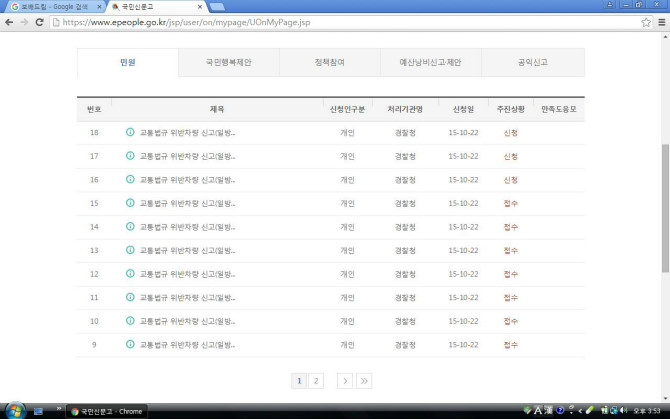Click the 접수 status in row 10
The image size is (670, 419).
[511, 321]
